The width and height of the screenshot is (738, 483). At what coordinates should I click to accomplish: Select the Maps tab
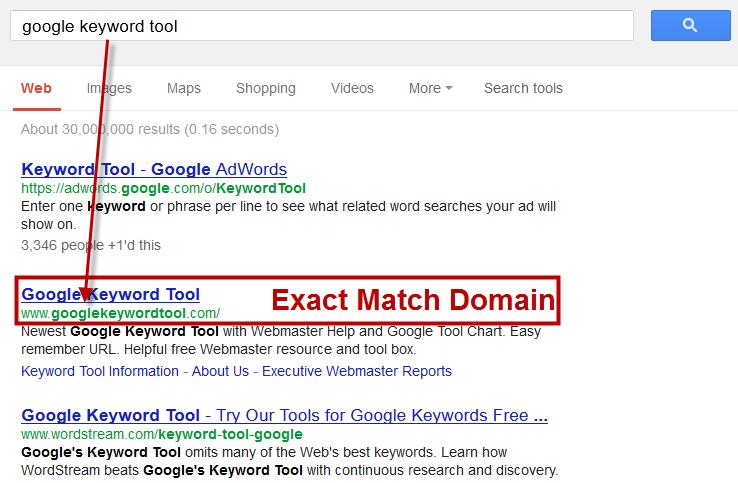[183, 88]
